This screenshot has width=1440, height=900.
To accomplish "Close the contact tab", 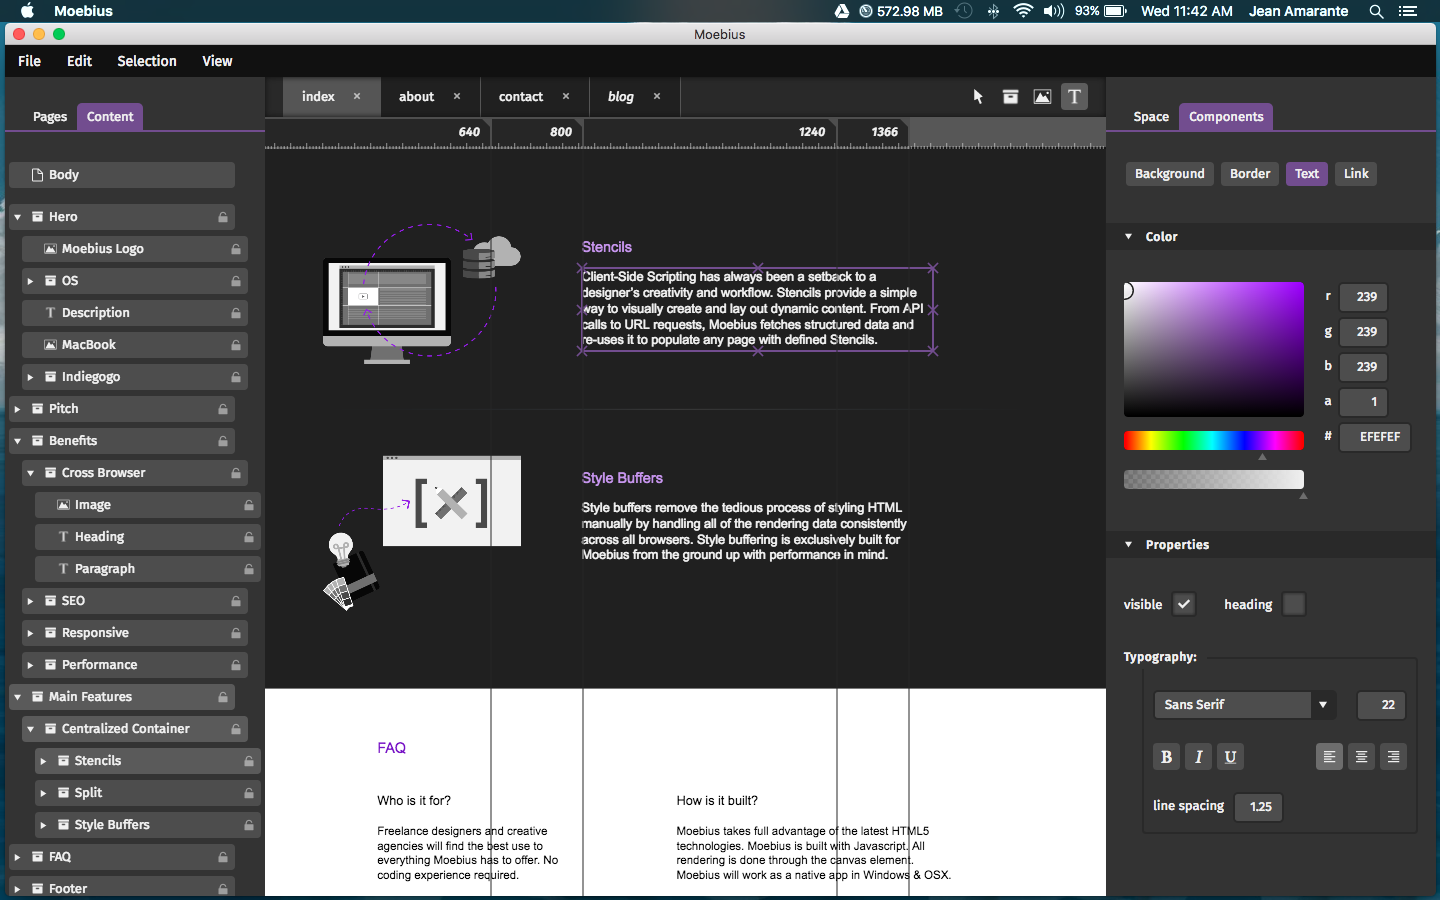I will (x=566, y=97).
